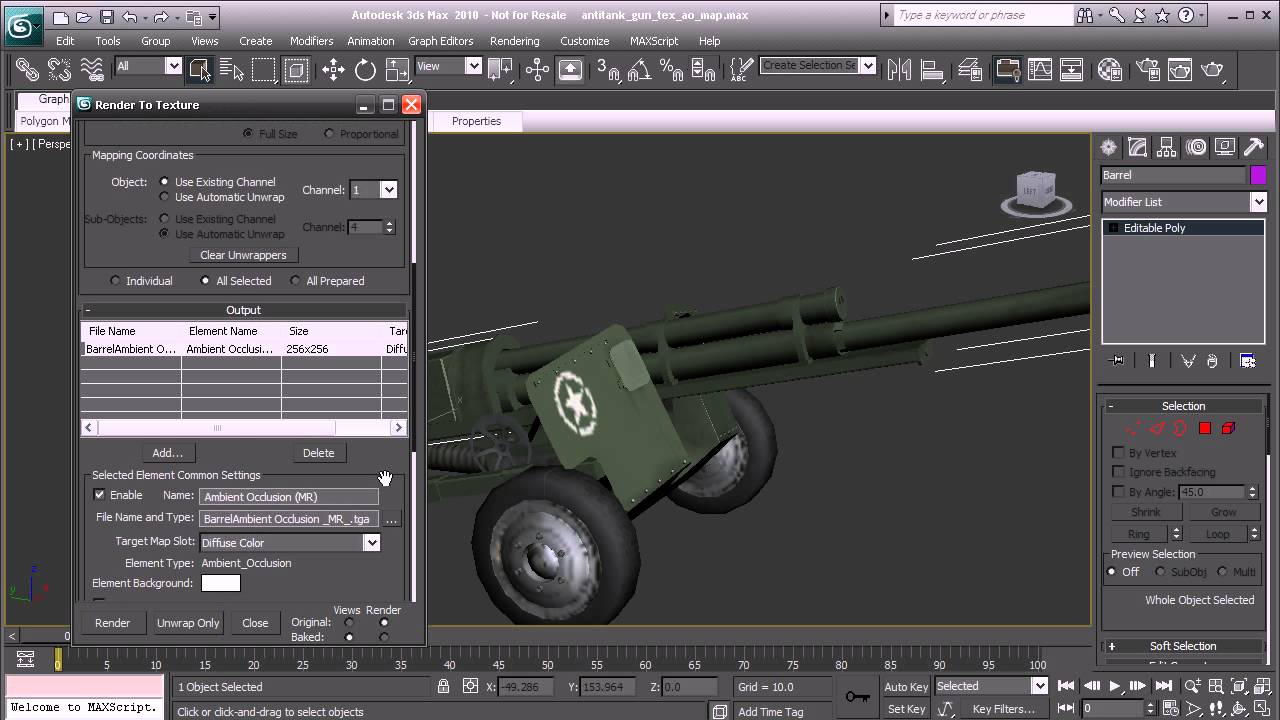Switch to the Properties tab
This screenshot has width=1280, height=720.
[x=476, y=121]
